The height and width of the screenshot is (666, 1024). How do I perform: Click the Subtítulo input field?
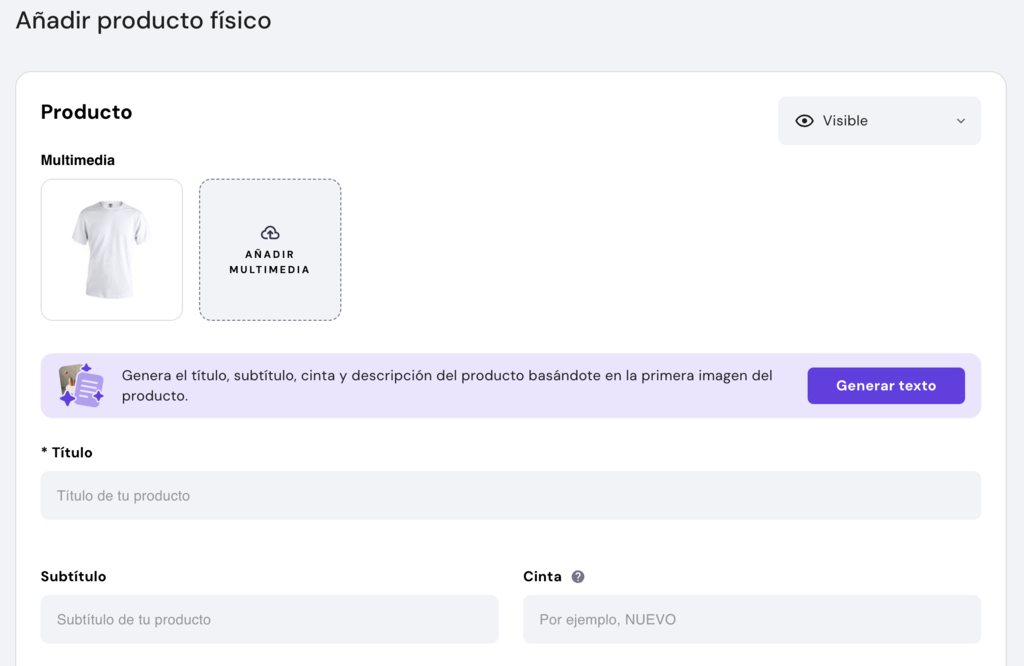click(x=268, y=619)
